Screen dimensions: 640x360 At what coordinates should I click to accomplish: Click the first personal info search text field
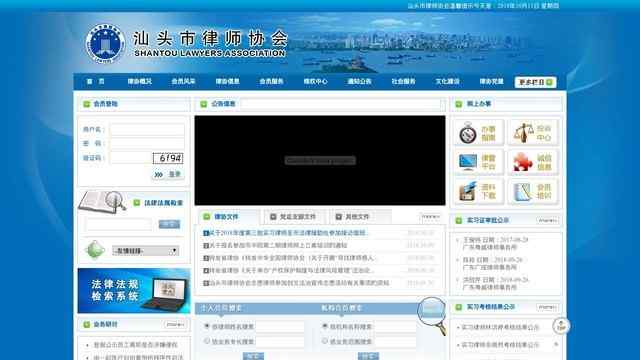(x=280, y=327)
